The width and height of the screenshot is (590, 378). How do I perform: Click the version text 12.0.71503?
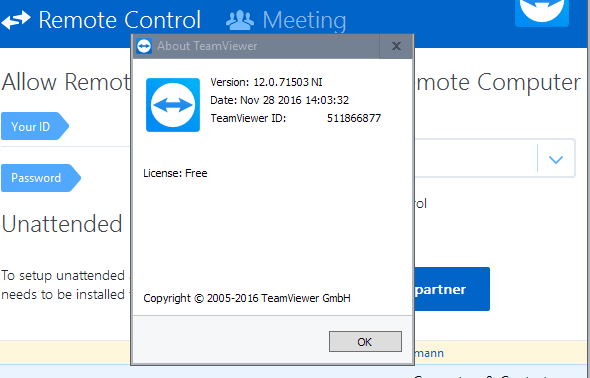281,82
